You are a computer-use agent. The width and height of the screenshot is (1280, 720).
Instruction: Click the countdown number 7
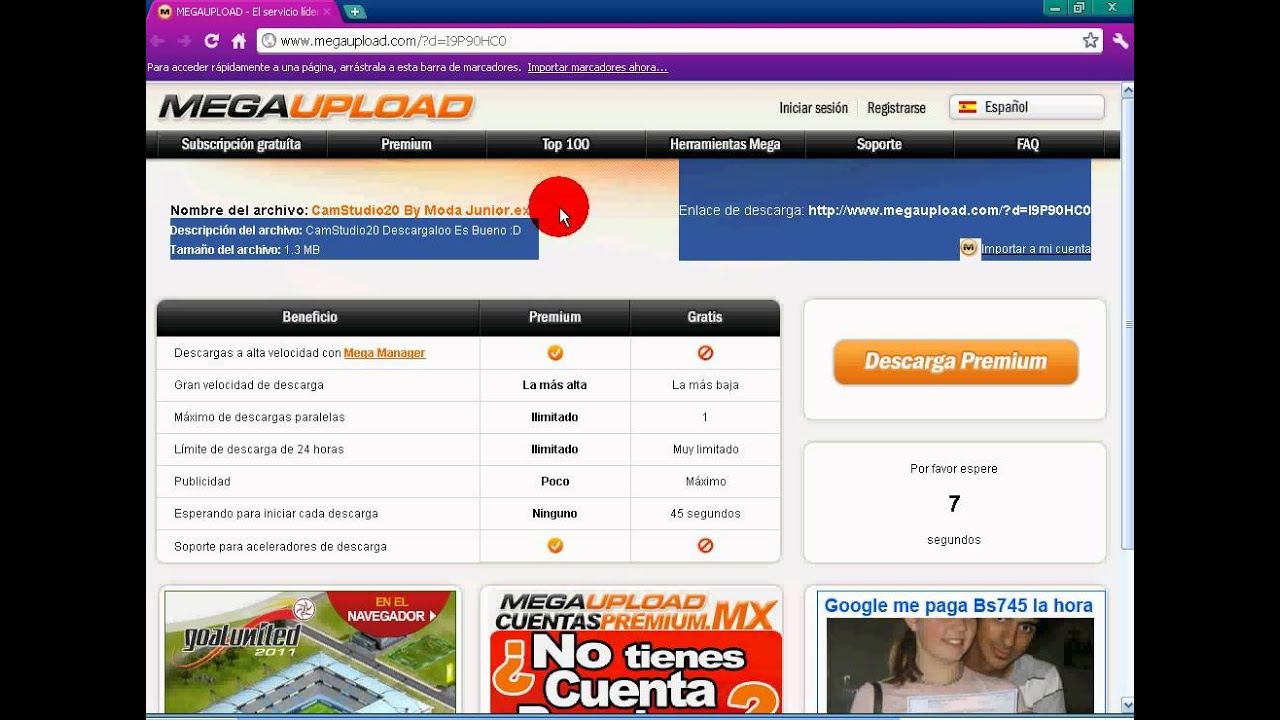(x=954, y=504)
